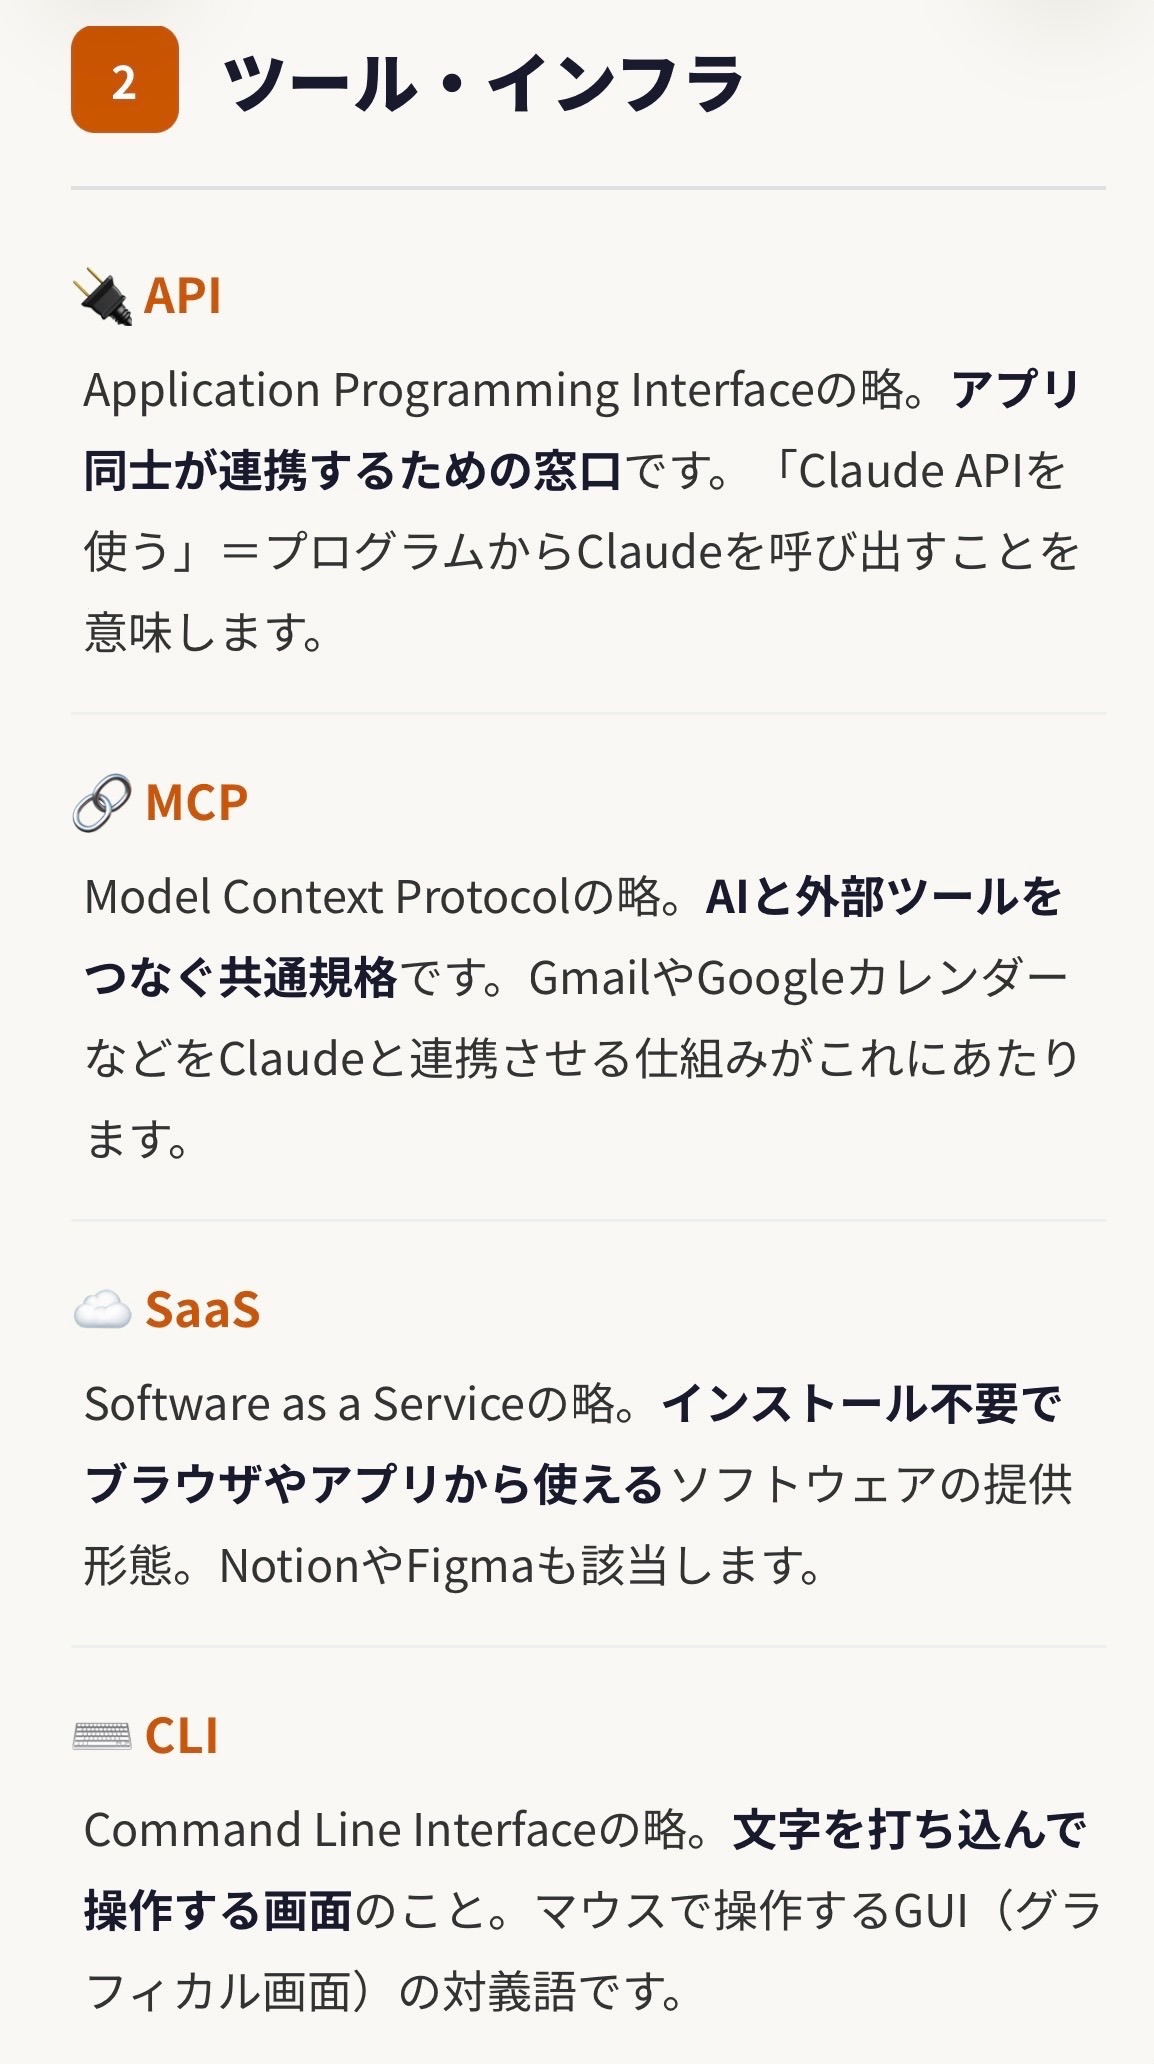Click the chain link emoji icon
The width and height of the screenshot is (1154, 2064).
point(102,803)
